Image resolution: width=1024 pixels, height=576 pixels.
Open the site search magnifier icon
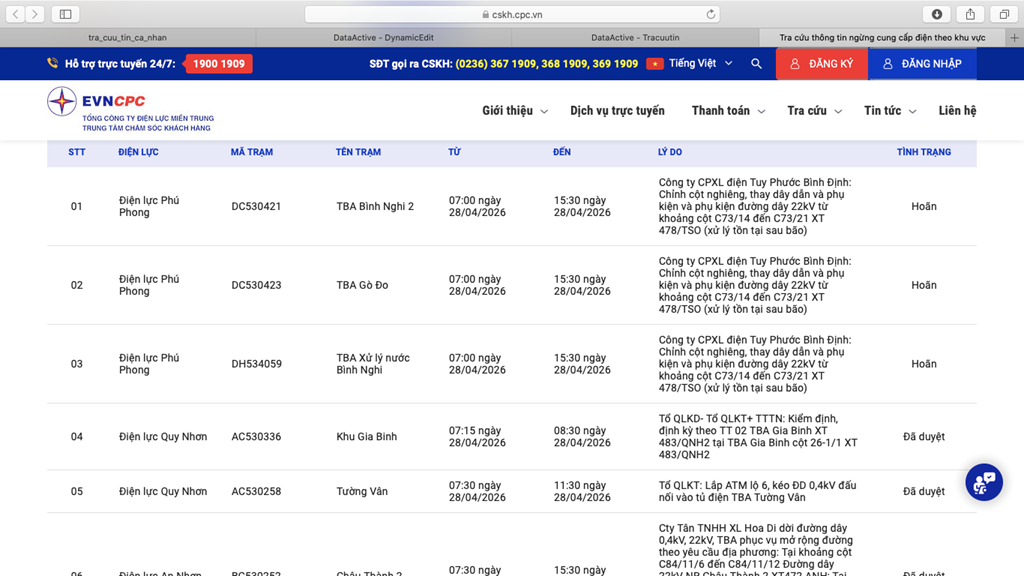(756, 64)
